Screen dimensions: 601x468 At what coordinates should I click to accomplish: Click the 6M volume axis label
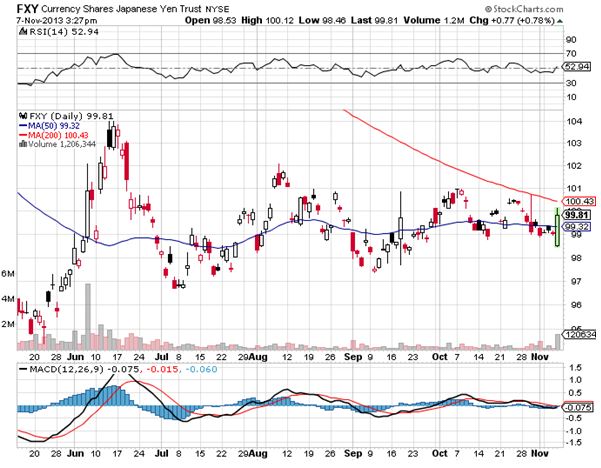tap(8, 274)
